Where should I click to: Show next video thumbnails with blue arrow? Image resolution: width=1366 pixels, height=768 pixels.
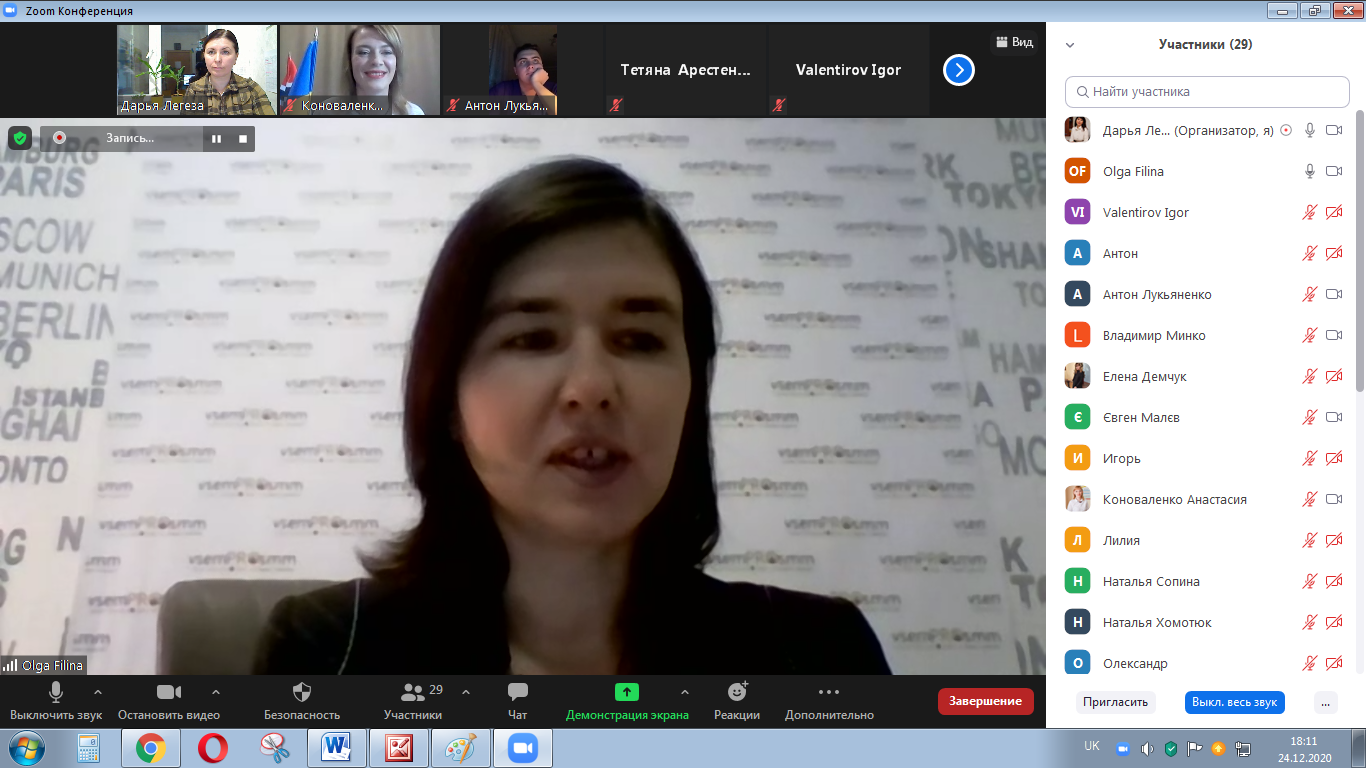[959, 70]
